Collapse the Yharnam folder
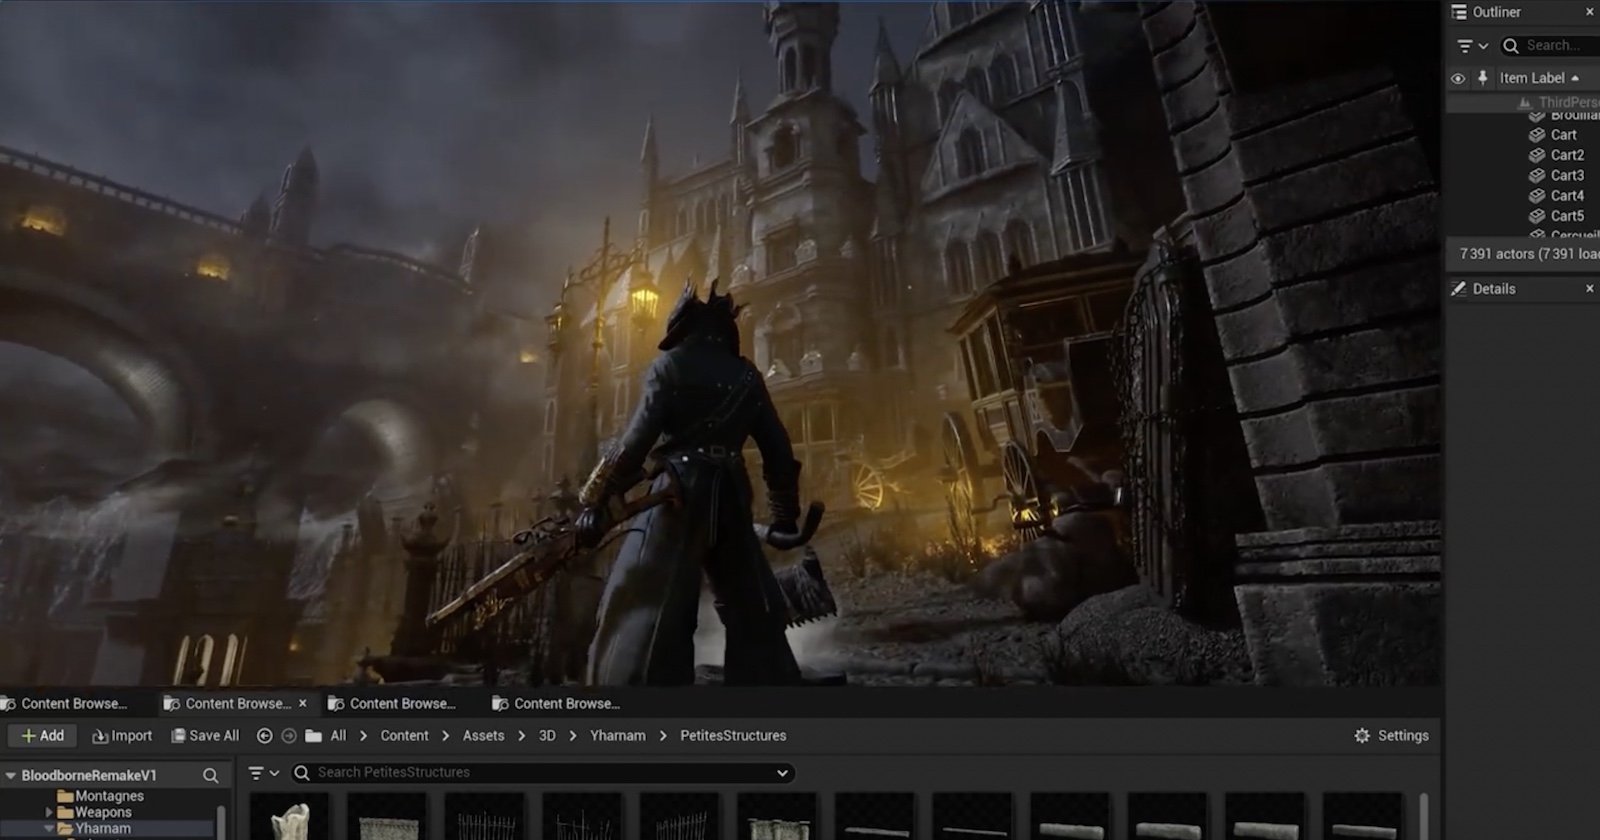Image resolution: width=1600 pixels, height=840 pixels. [49, 829]
